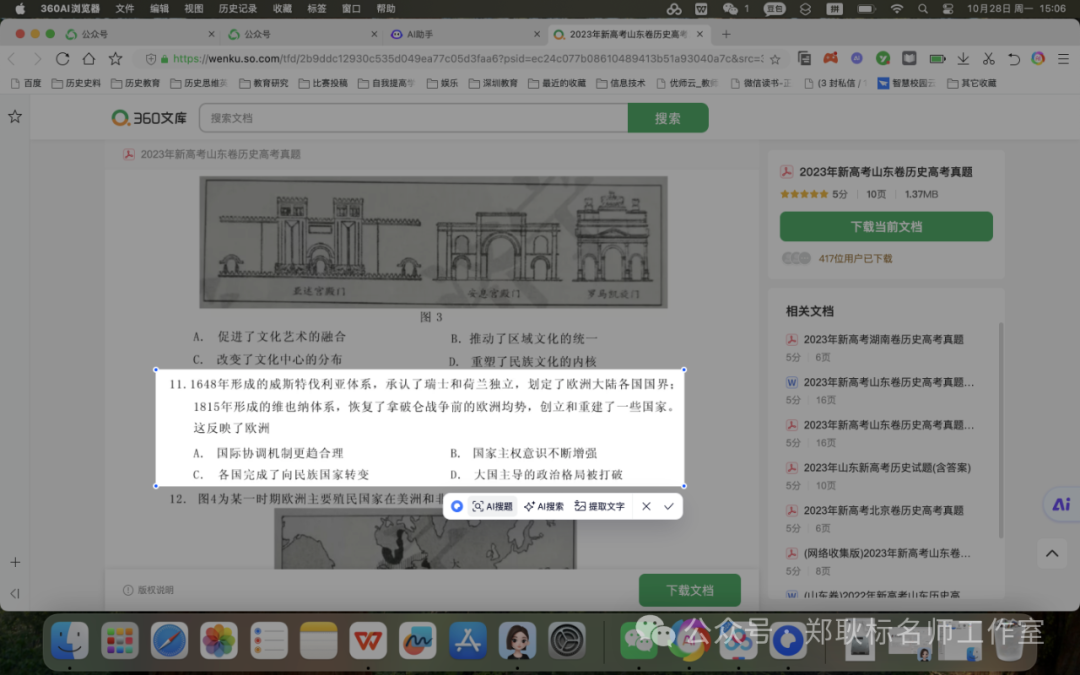Open the 教育研究 bookmark folder
Viewport: 1080px width, 675px height.
(x=264, y=83)
